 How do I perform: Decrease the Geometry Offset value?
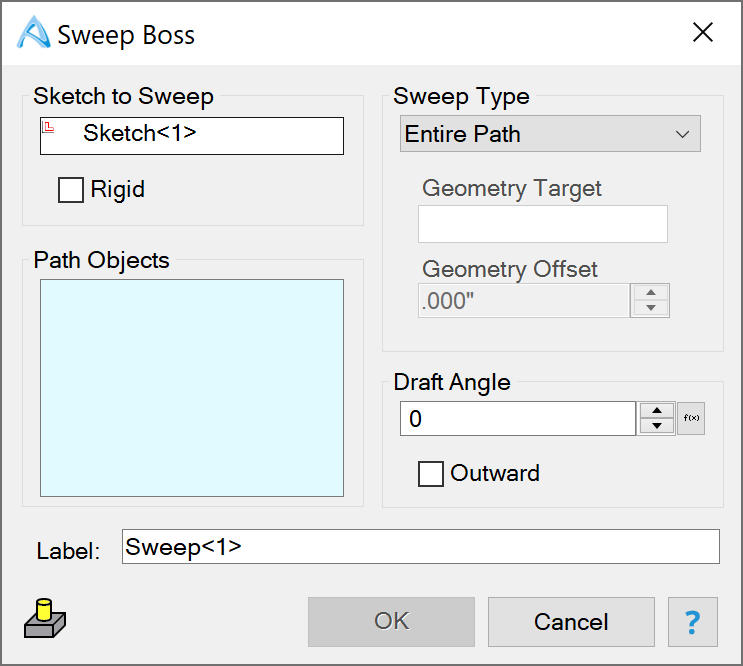[651, 308]
